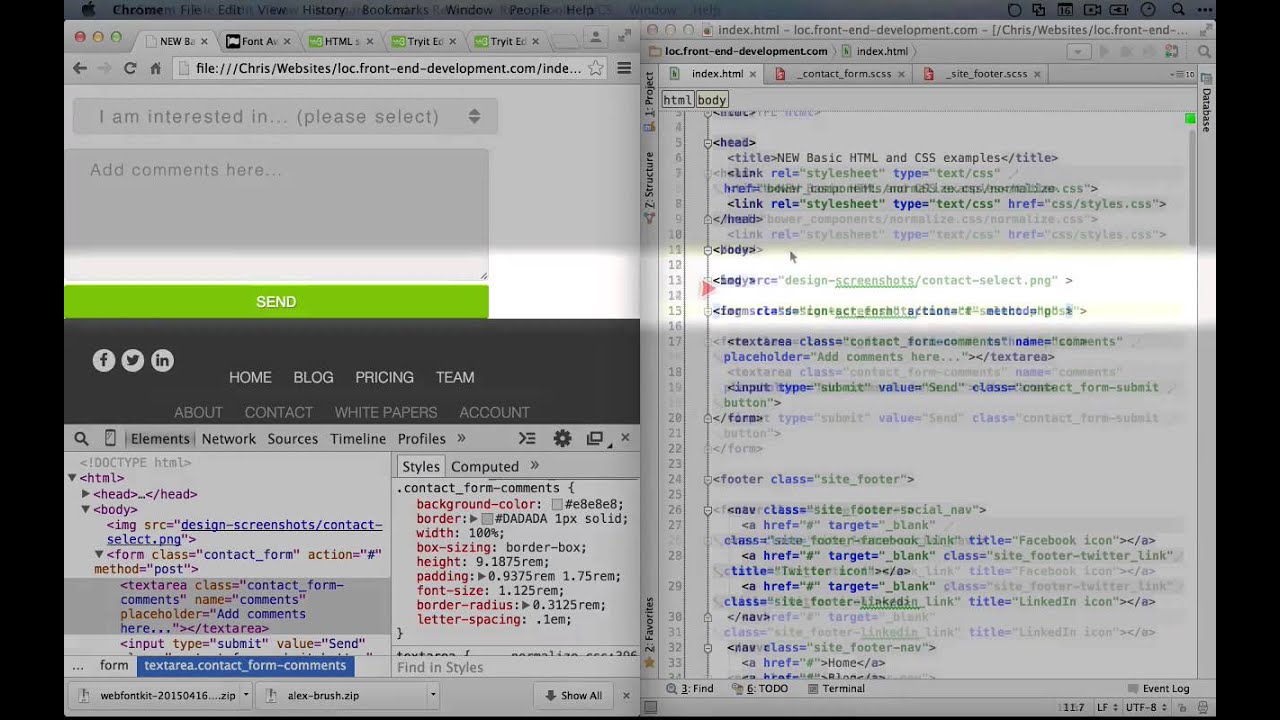Viewport: 1280px width, 720px height.
Task: Open DevTools settings gear
Action: [x=563, y=438]
